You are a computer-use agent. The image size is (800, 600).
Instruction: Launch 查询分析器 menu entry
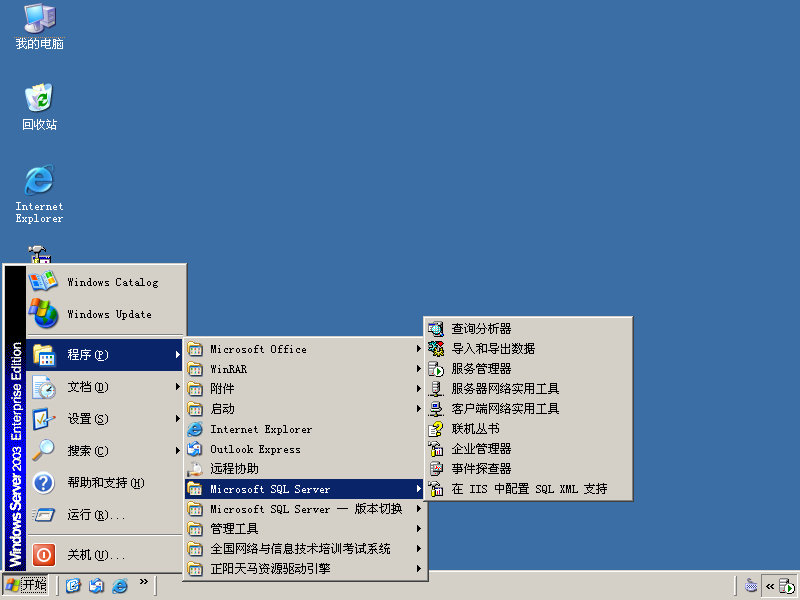coord(529,329)
